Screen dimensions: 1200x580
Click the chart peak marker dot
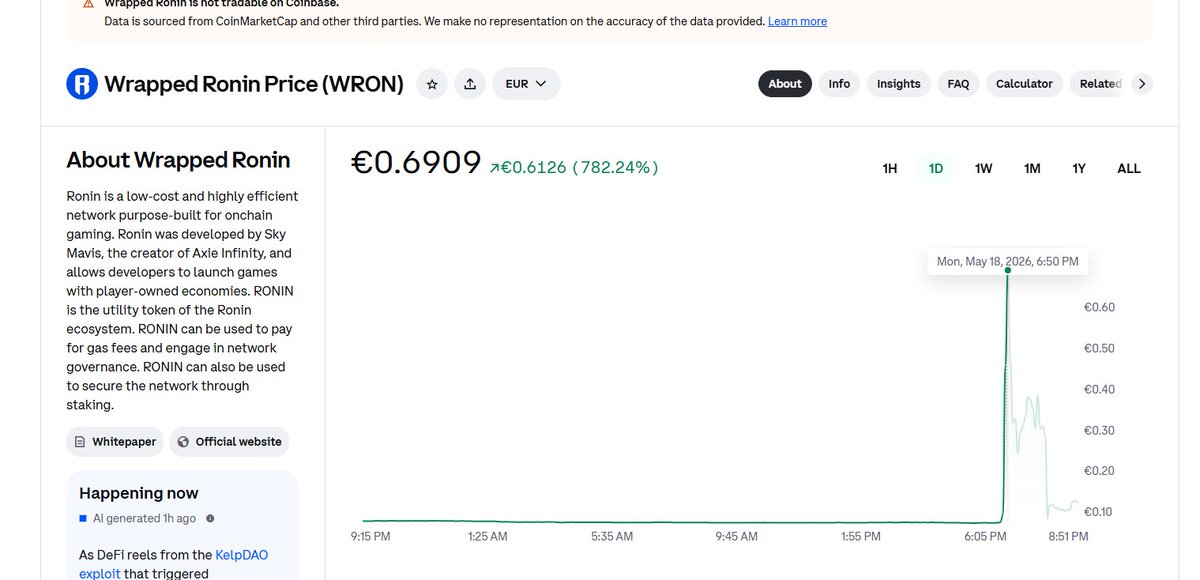(1007, 270)
